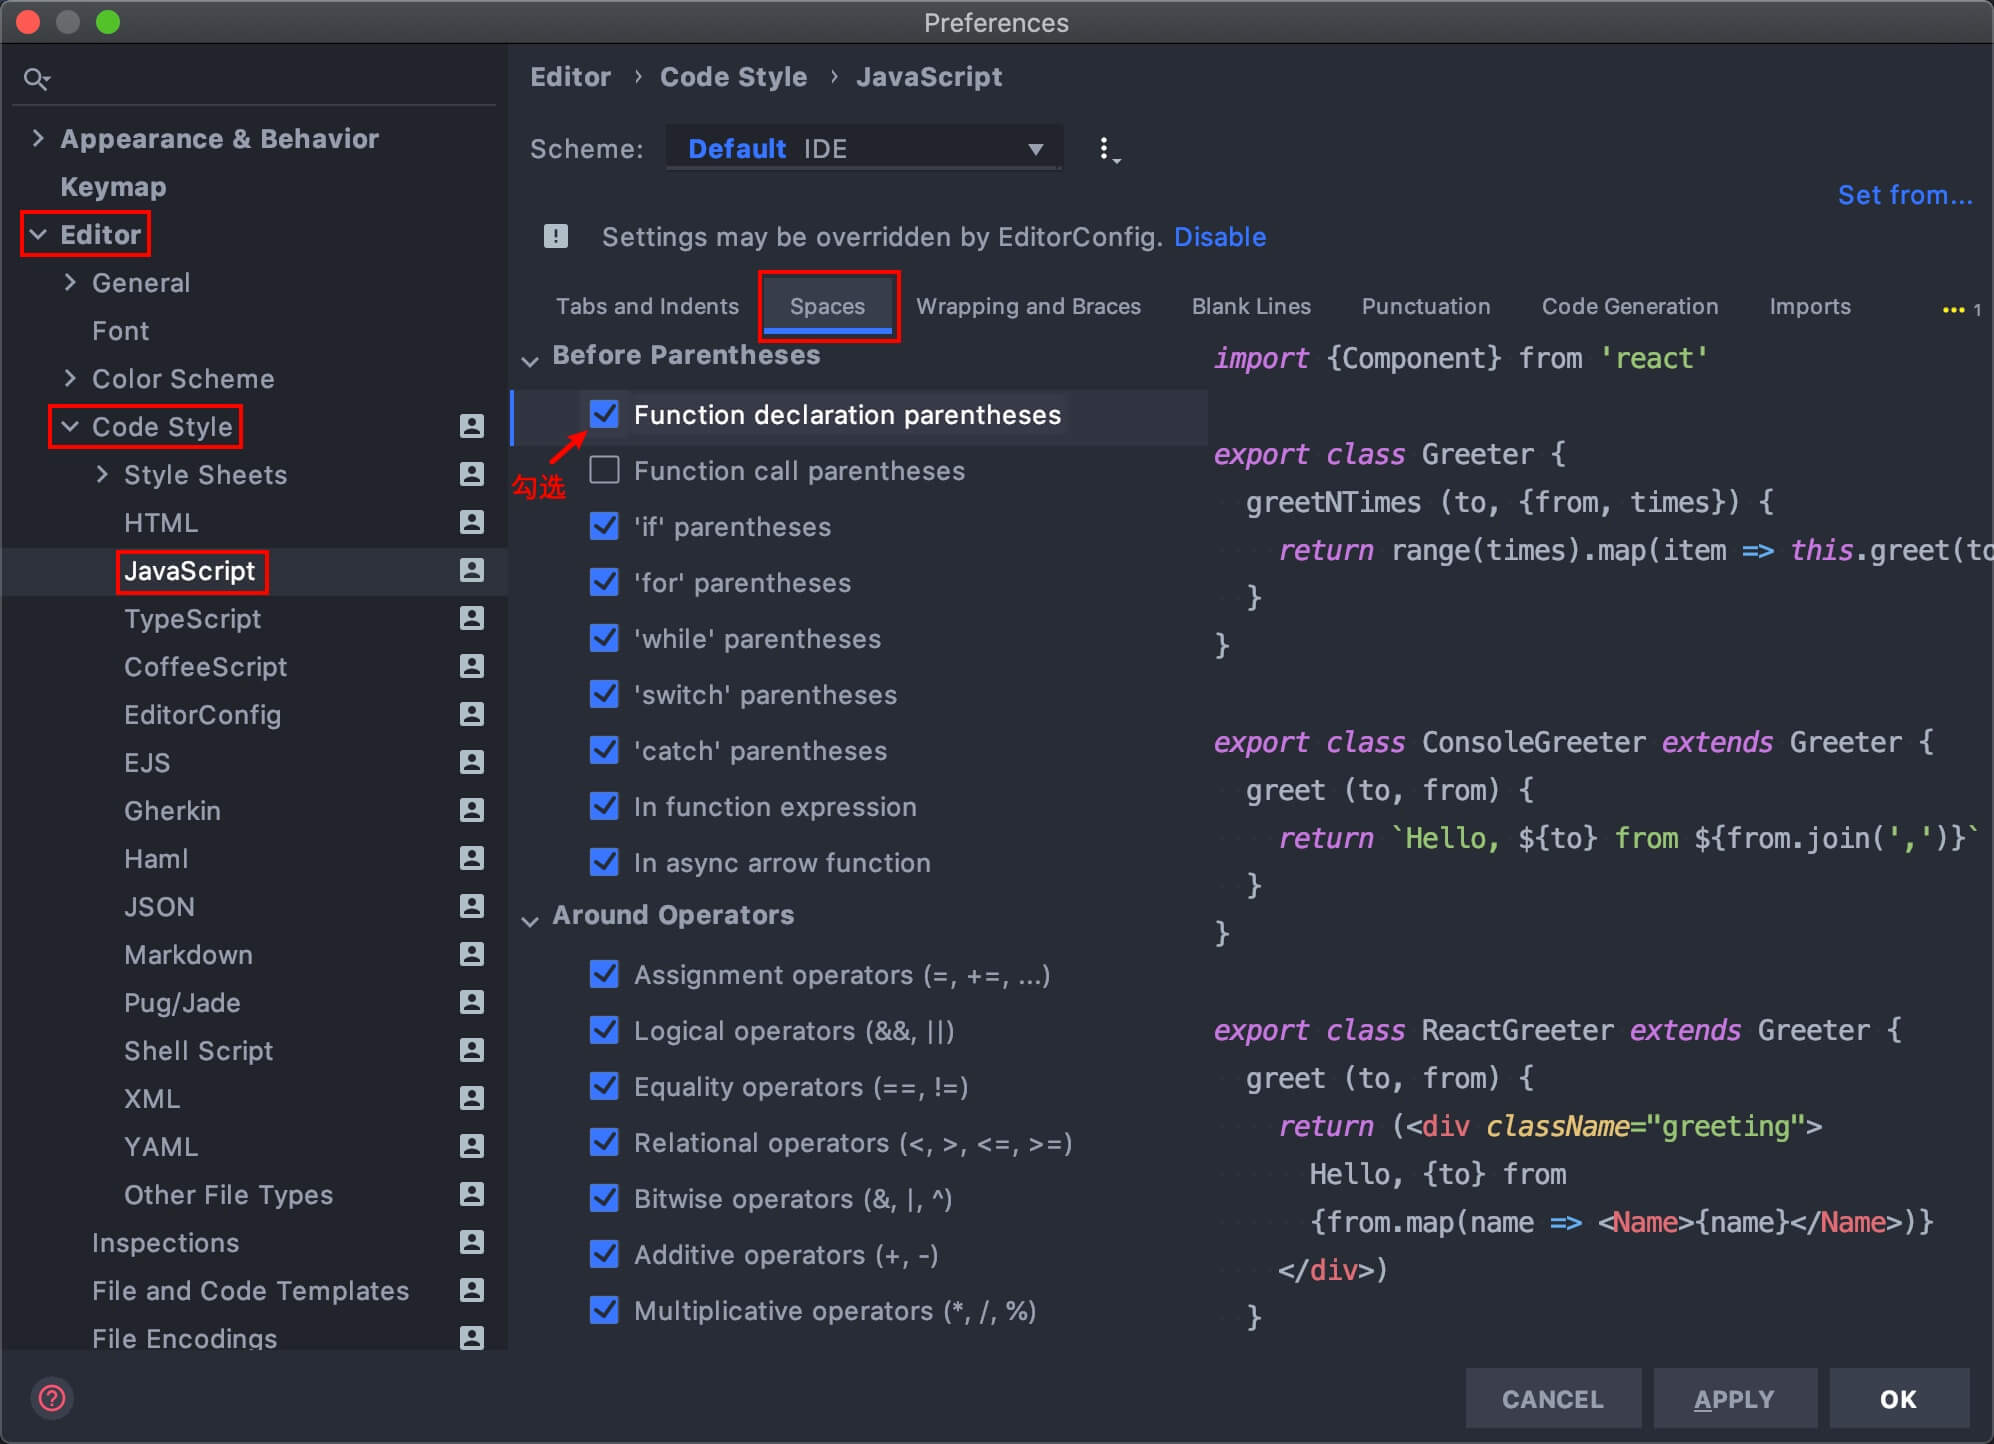This screenshot has width=1994, height=1444.
Task: Open the Scheme dropdown
Action: click(x=864, y=149)
